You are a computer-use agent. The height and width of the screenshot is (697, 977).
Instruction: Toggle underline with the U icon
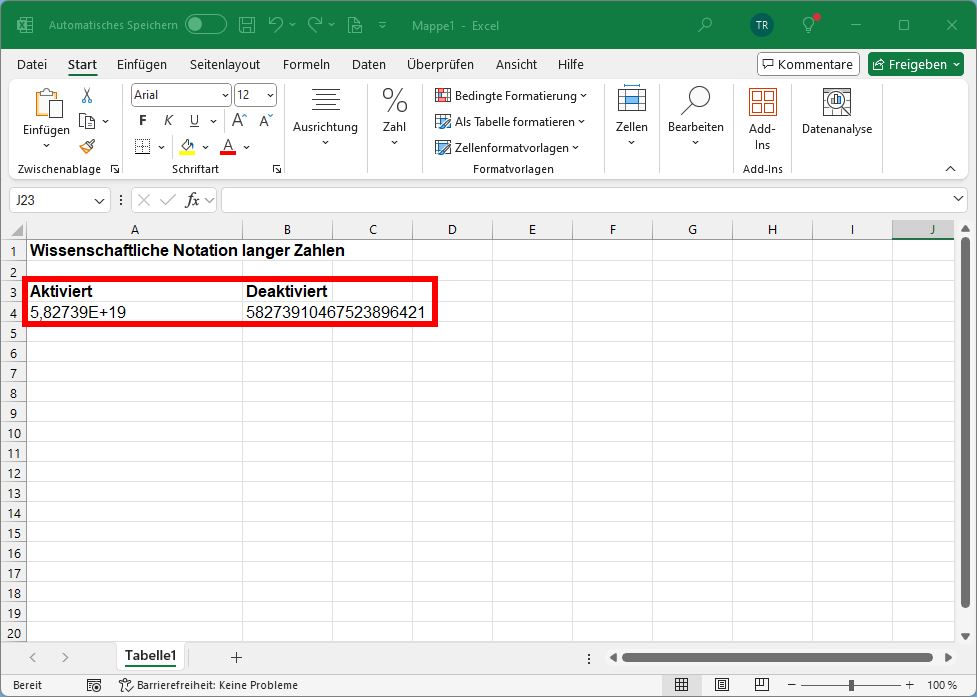pyautogui.click(x=192, y=120)
